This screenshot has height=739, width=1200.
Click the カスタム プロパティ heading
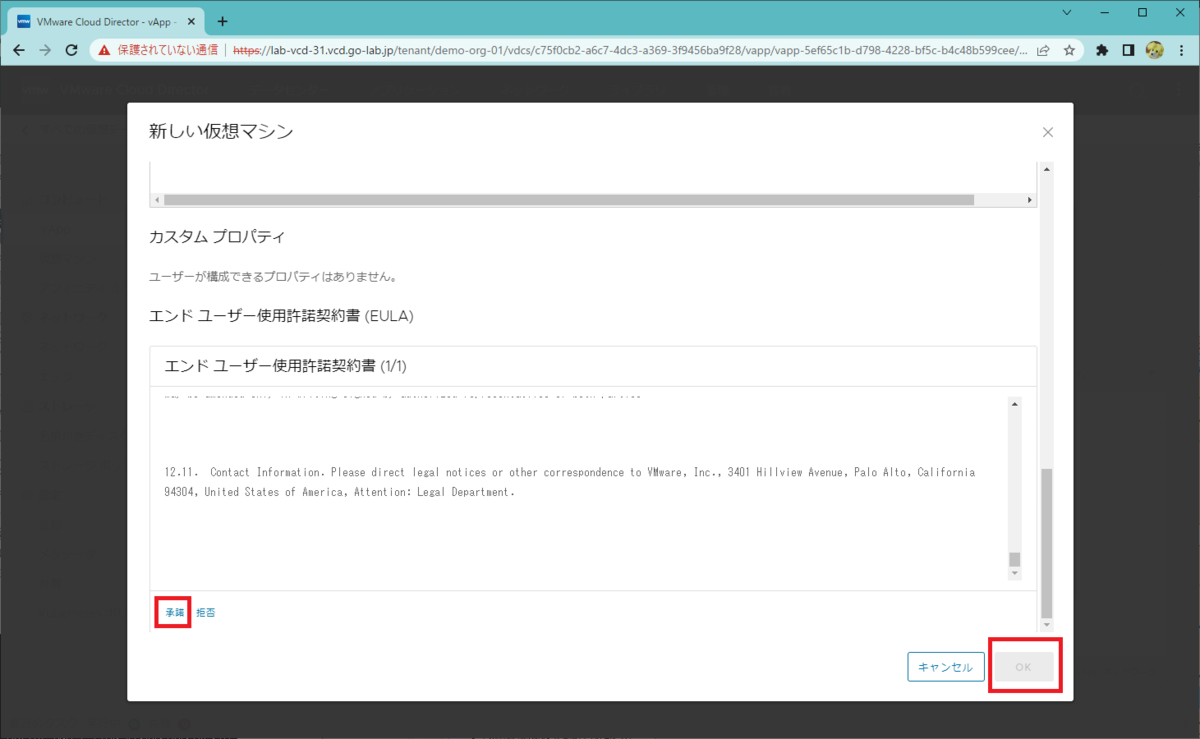[x=217, y=237]
